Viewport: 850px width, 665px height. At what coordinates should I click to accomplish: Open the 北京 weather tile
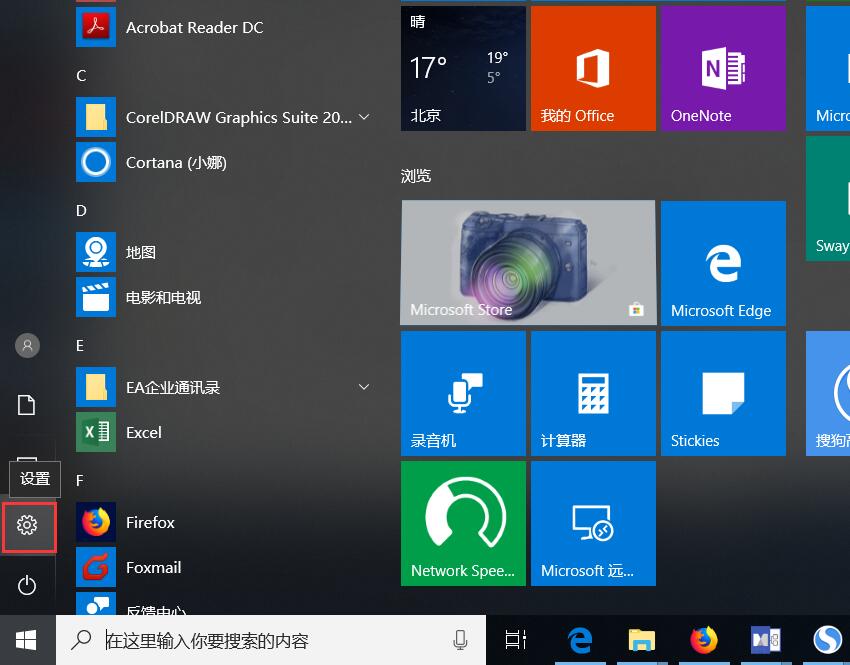[x=463, y=68]
